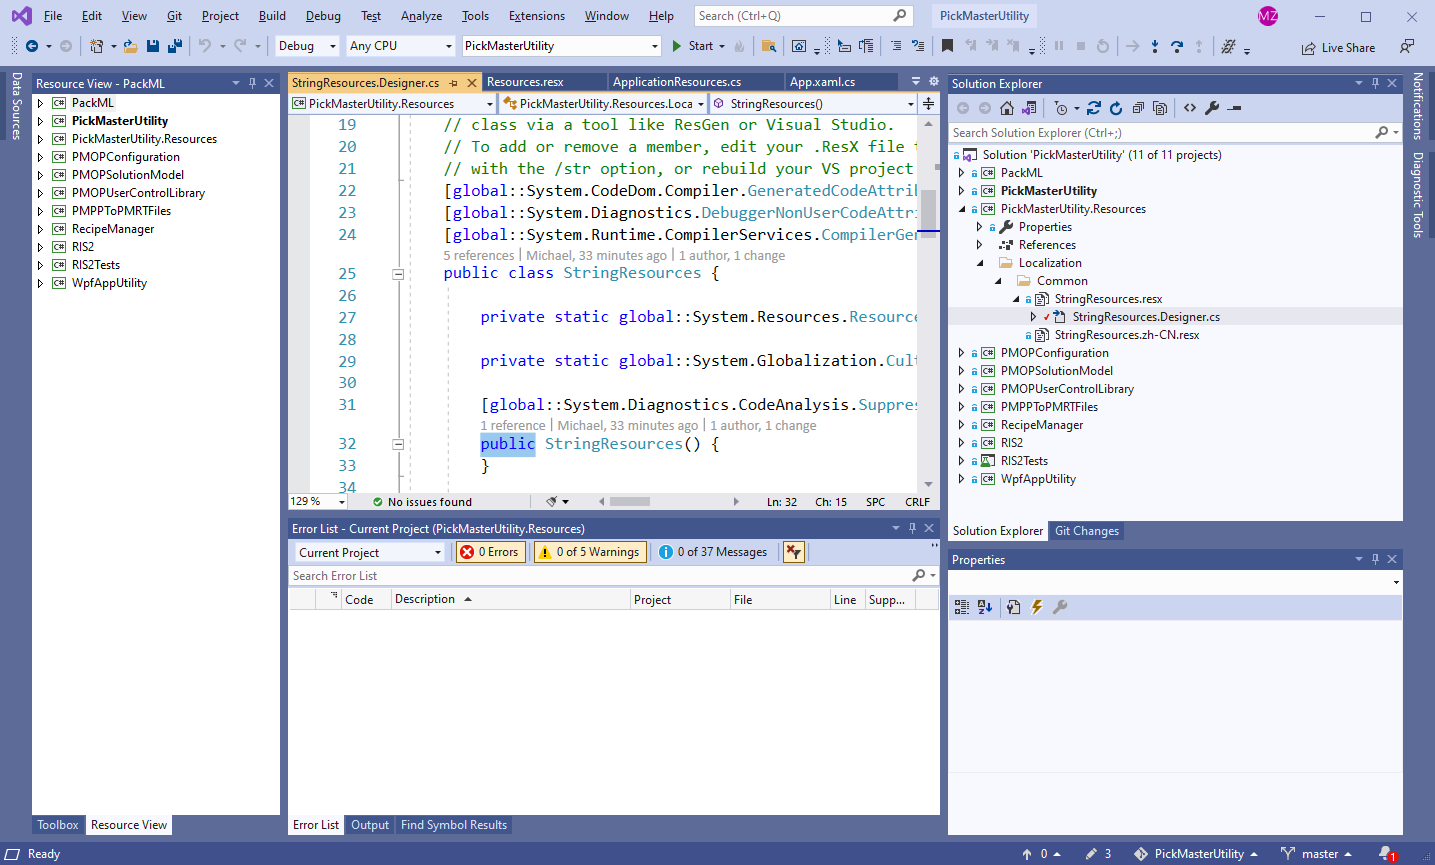Expand the RecipeManager node in Resource View
1435x865 pixels.
tap(40, 229)
